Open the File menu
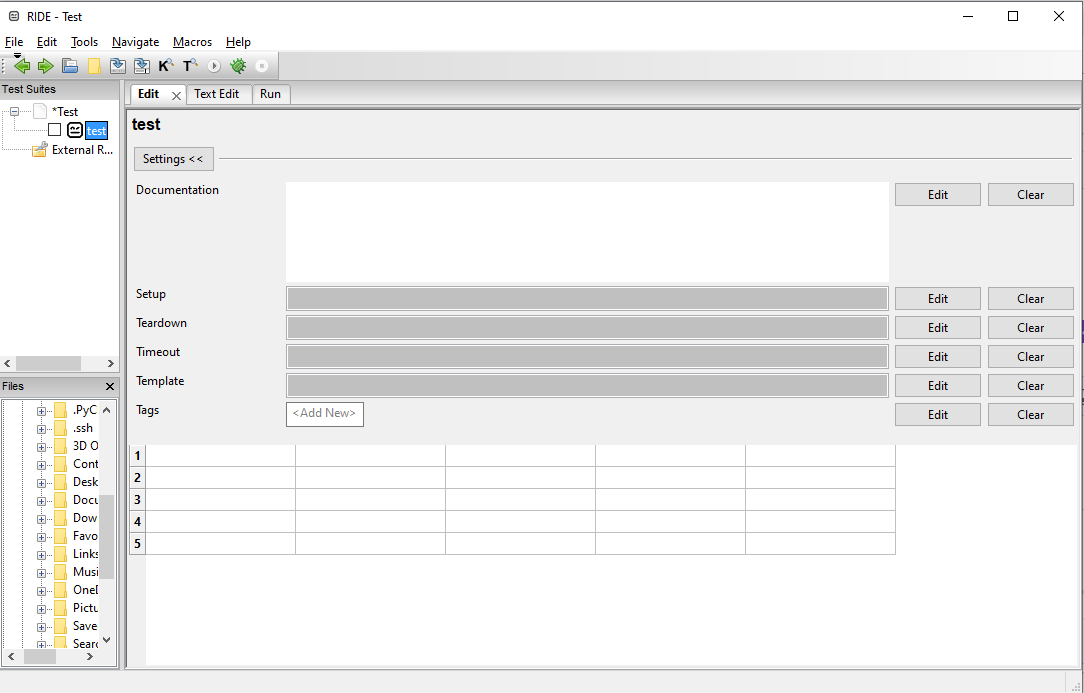The height and width of the screenshot is (693, 1084). coord(14,42)
